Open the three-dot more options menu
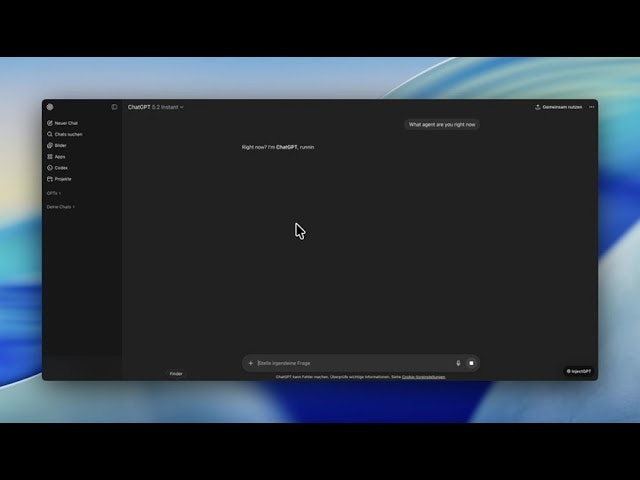Image resolution: width=640 pixels, height=480 pixels. (x=591, y=107)
